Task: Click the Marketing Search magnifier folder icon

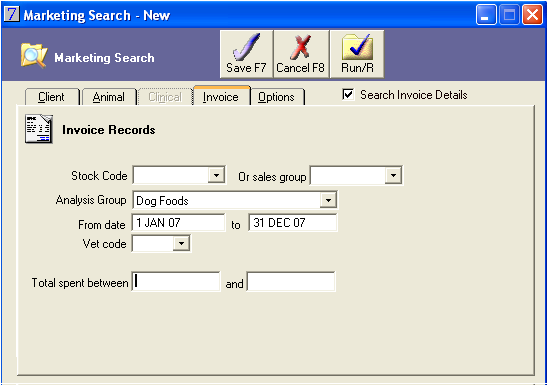Action: pyautogui.click(x=34, y=55)
